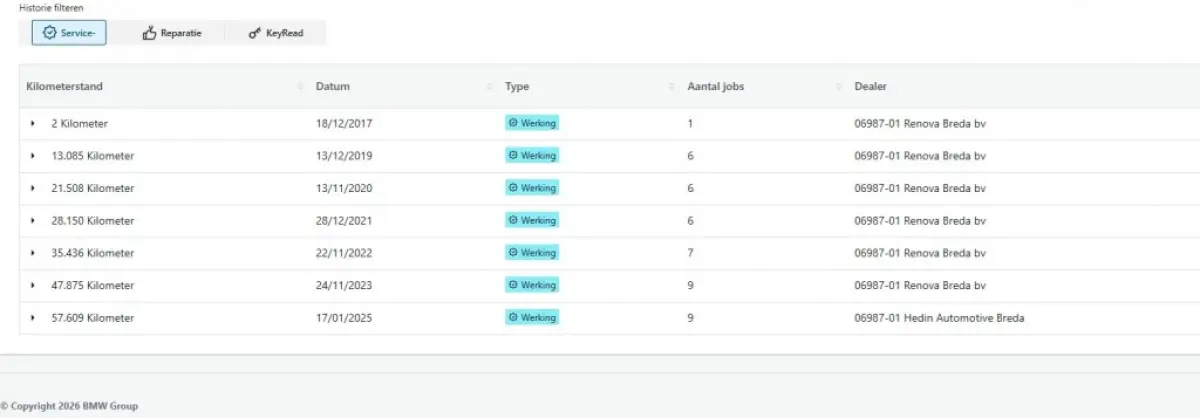Click the Werking badge for 24/11/2023
Viewport: 1200px width, 418px height.
pos(532,285)
